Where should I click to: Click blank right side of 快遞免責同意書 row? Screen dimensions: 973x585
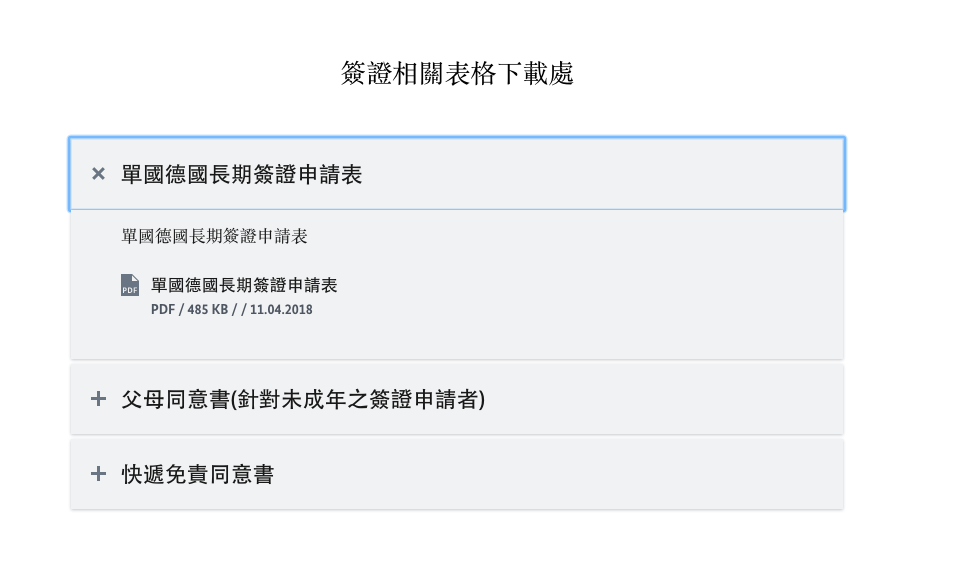[558, 475]
